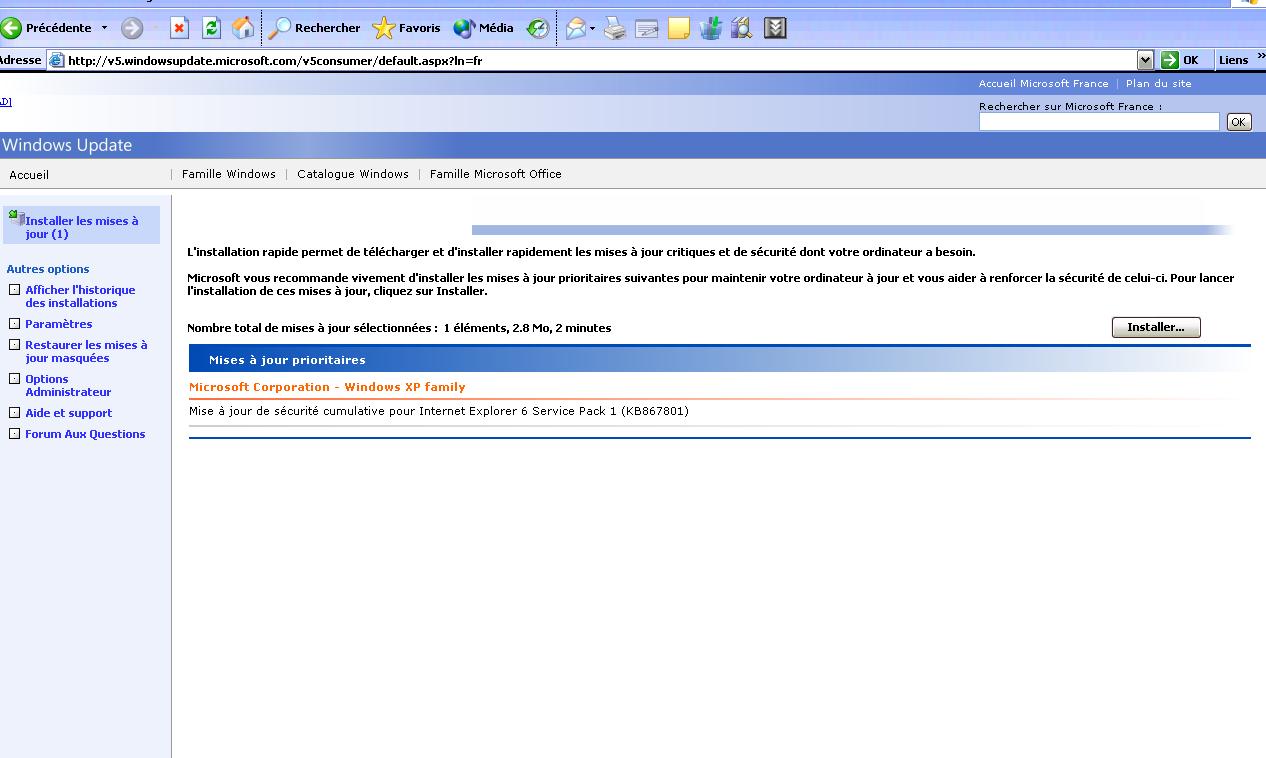
Task: Click the yellow note toolbar icon
Action: [679, 28]
